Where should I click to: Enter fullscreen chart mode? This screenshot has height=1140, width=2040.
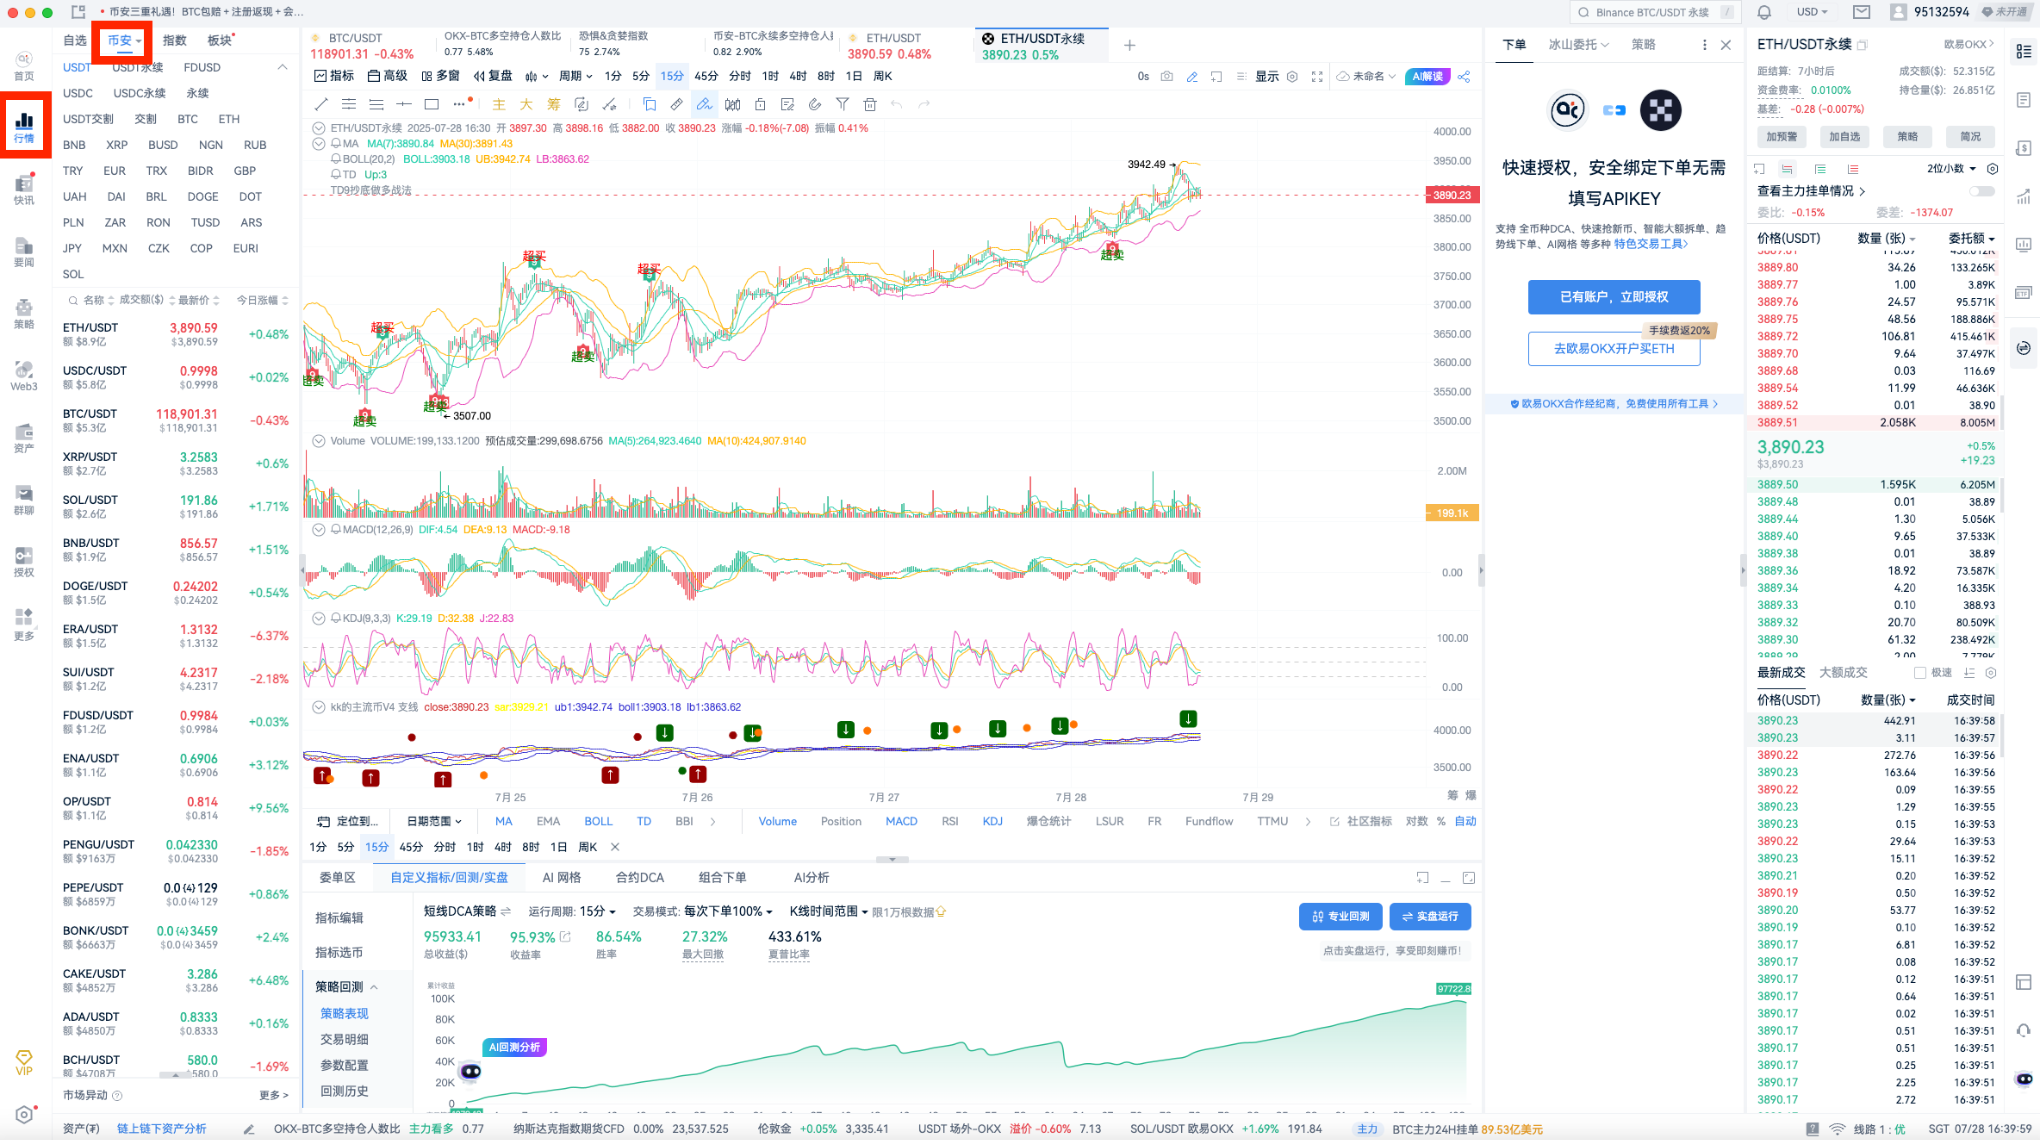[x=1317, y=76]
